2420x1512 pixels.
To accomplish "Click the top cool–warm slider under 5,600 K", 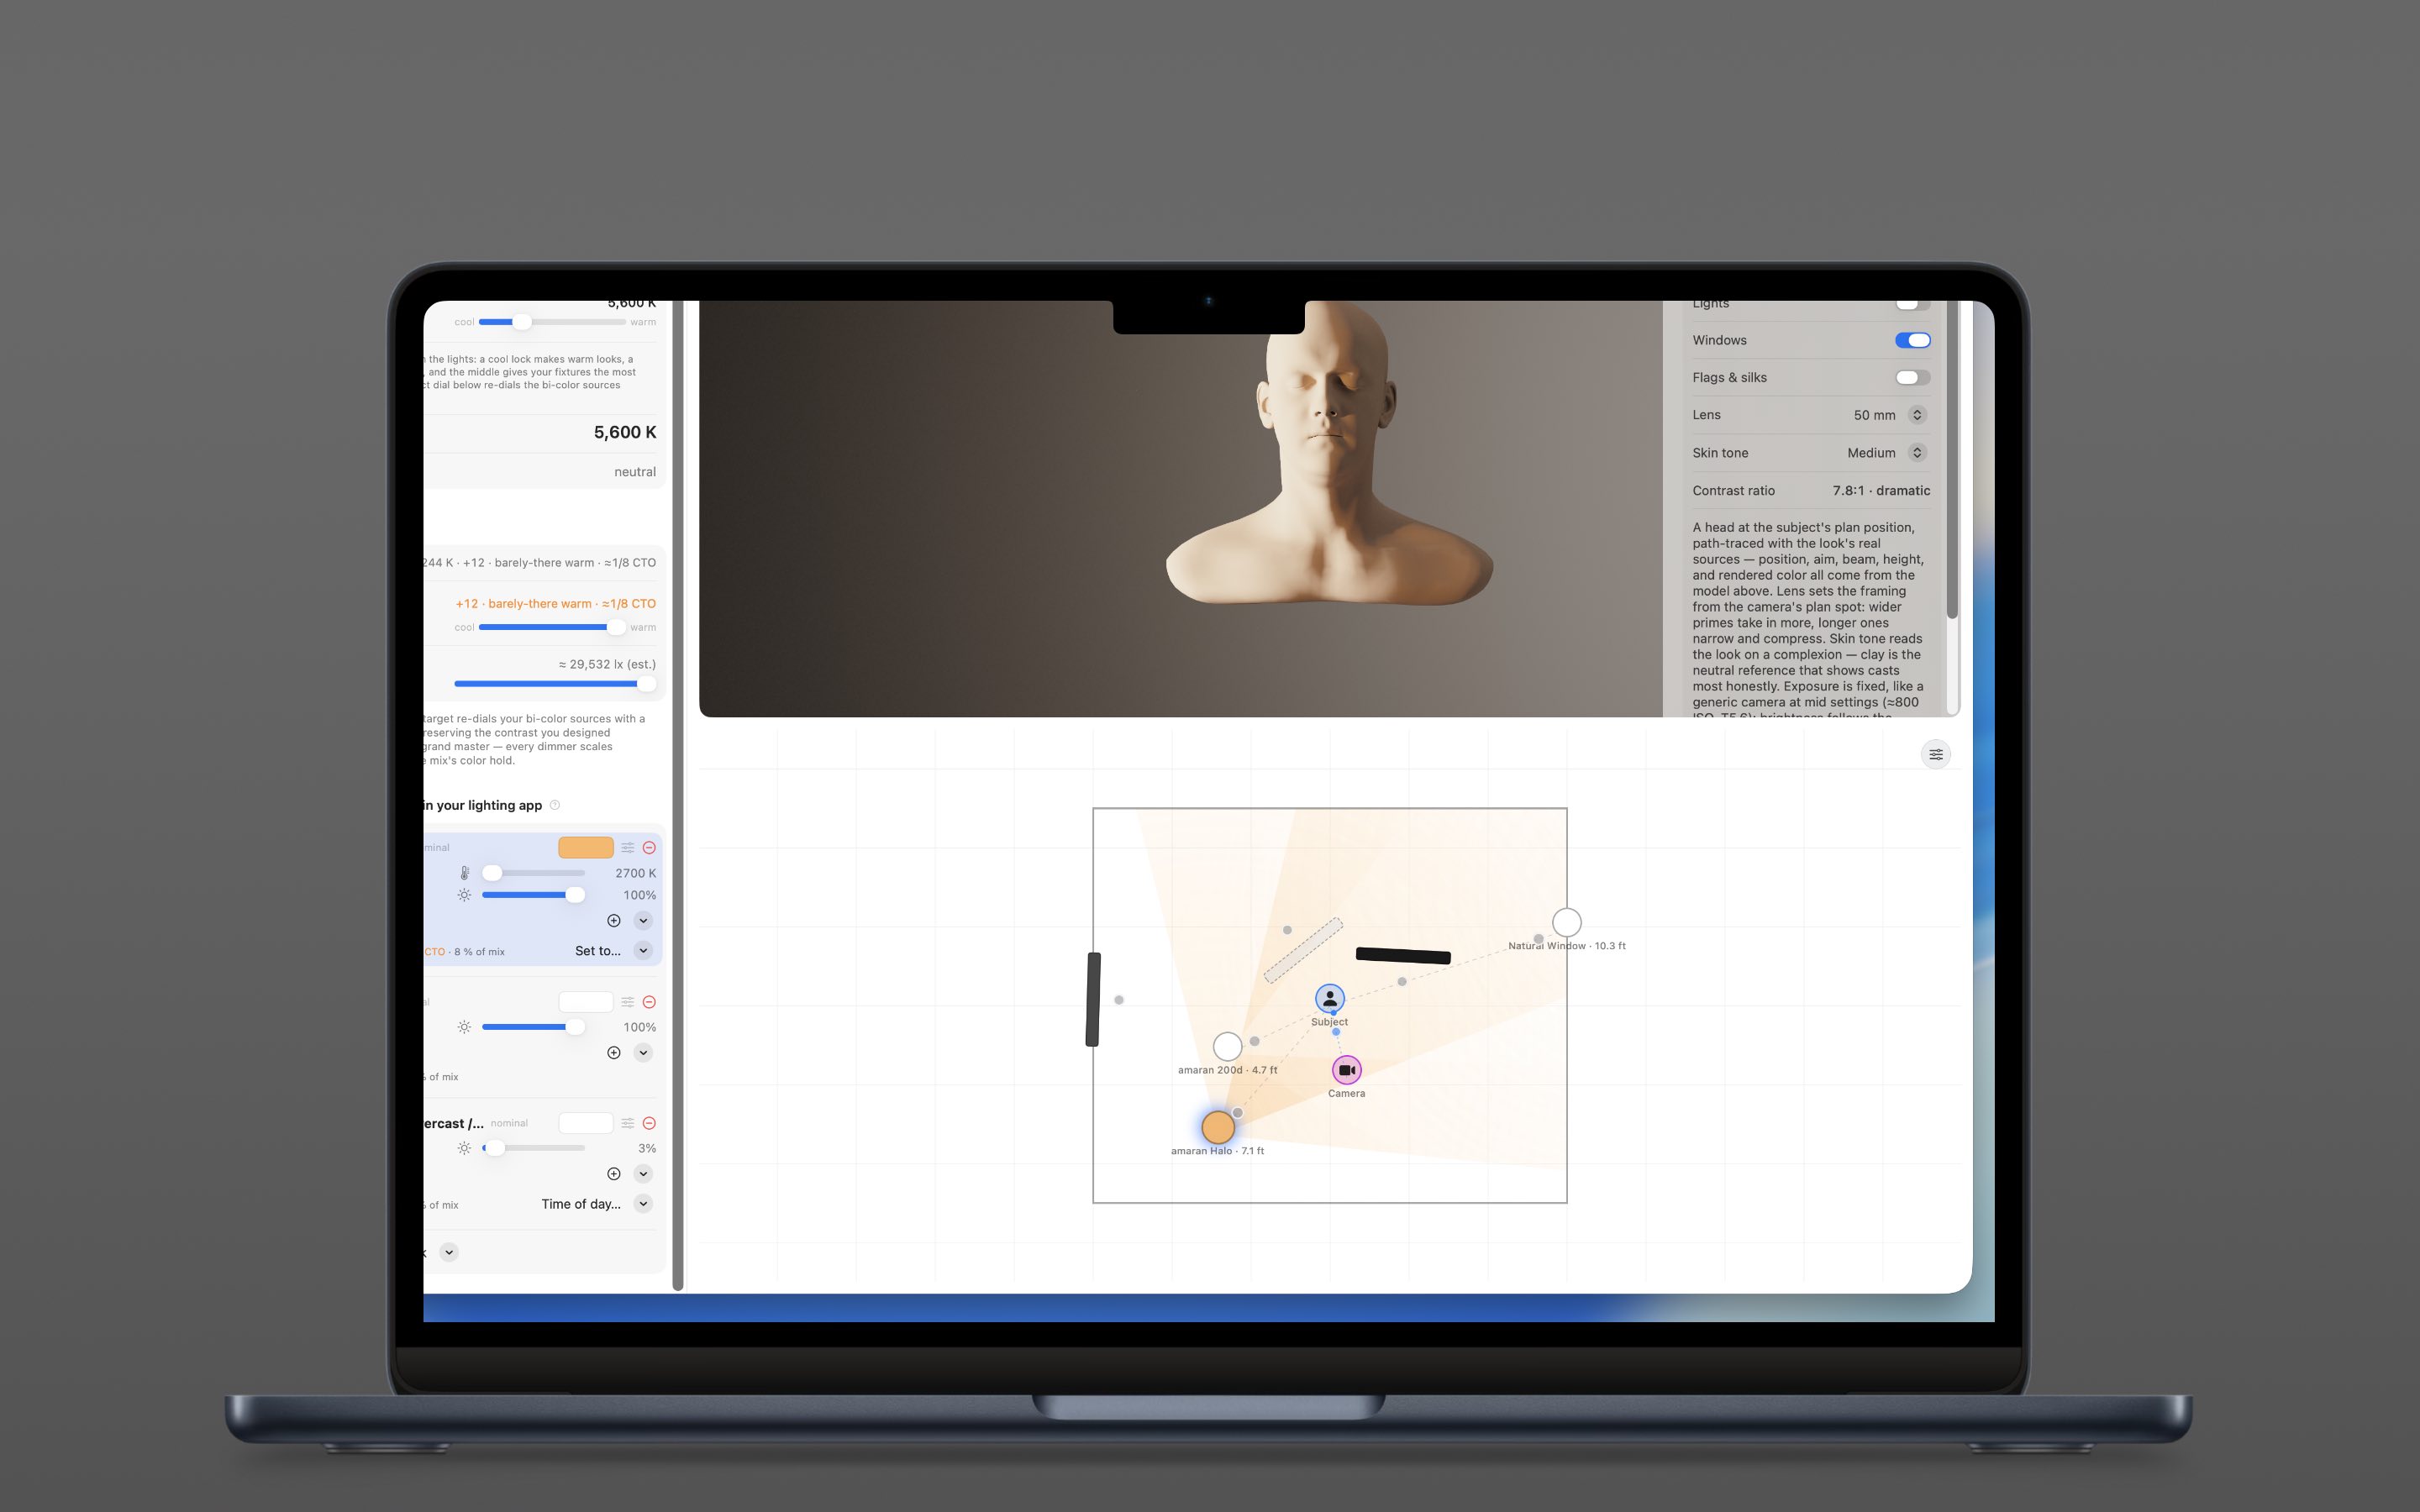I will click(552, 322).
